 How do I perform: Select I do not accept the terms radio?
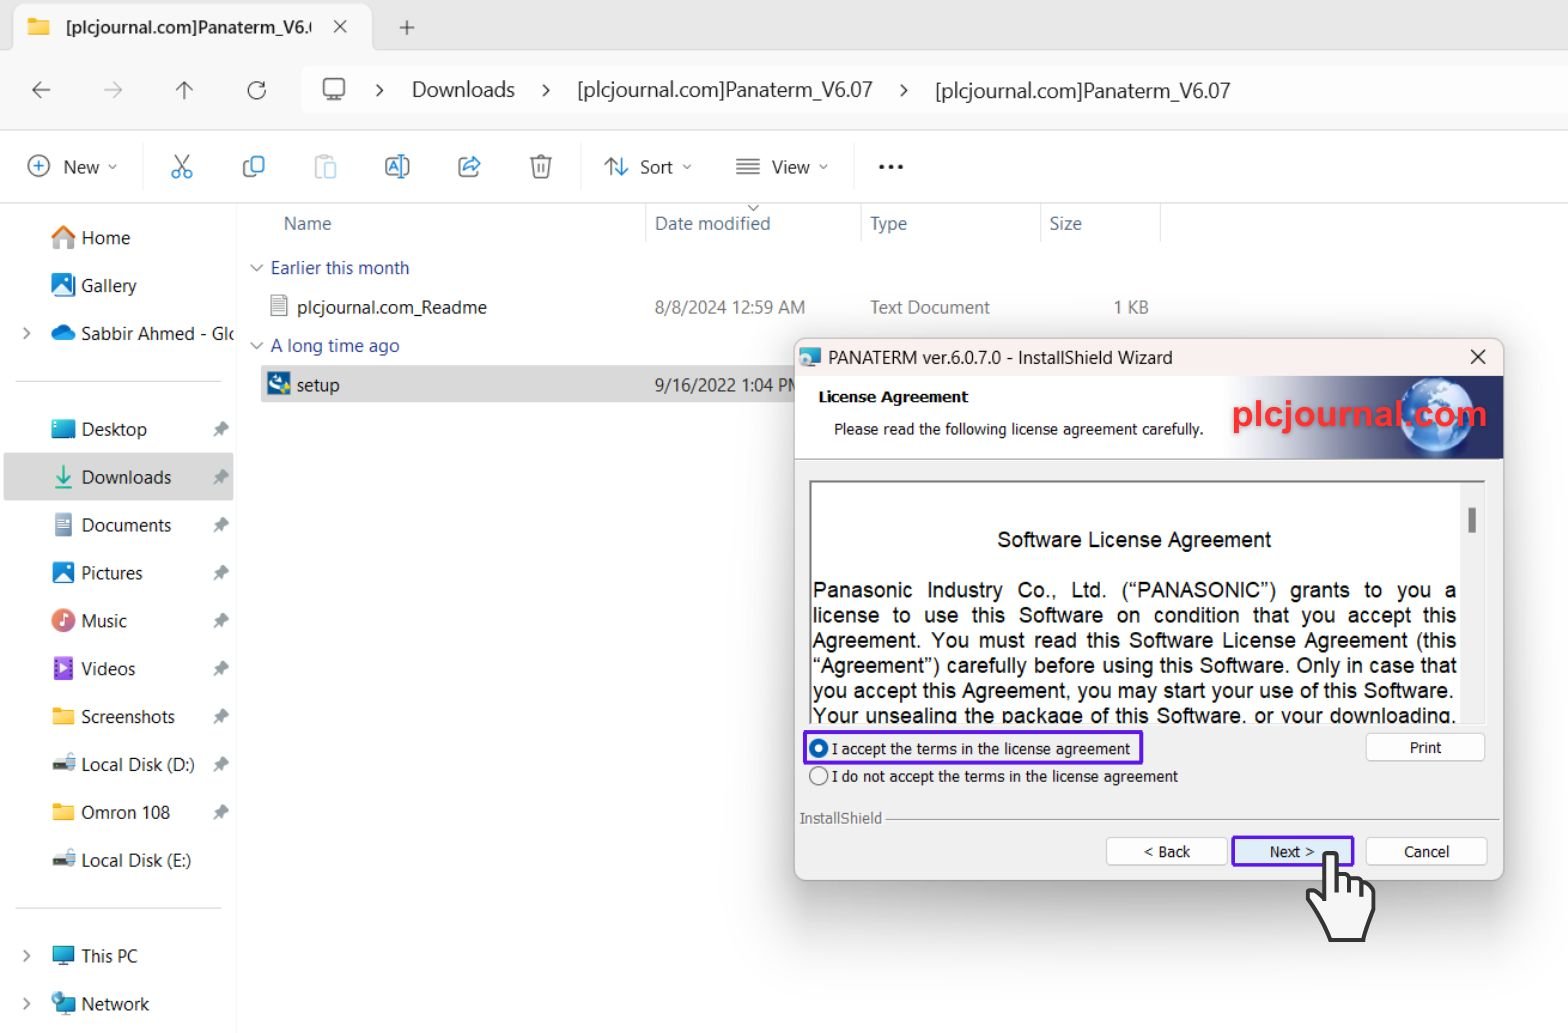[x=818, y=776]
